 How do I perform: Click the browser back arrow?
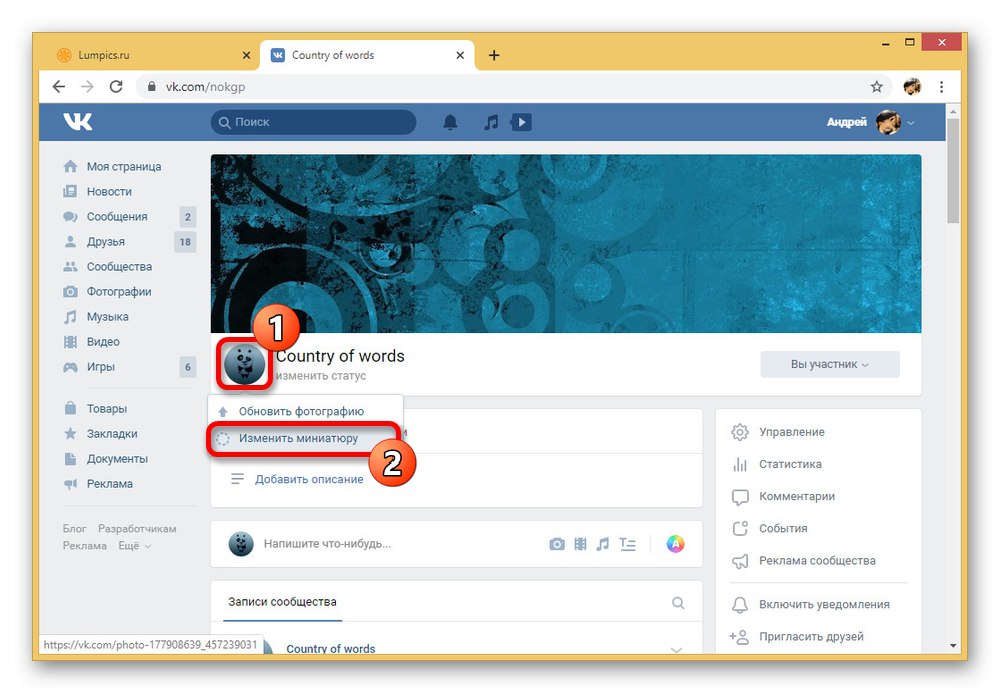point(59,87)
